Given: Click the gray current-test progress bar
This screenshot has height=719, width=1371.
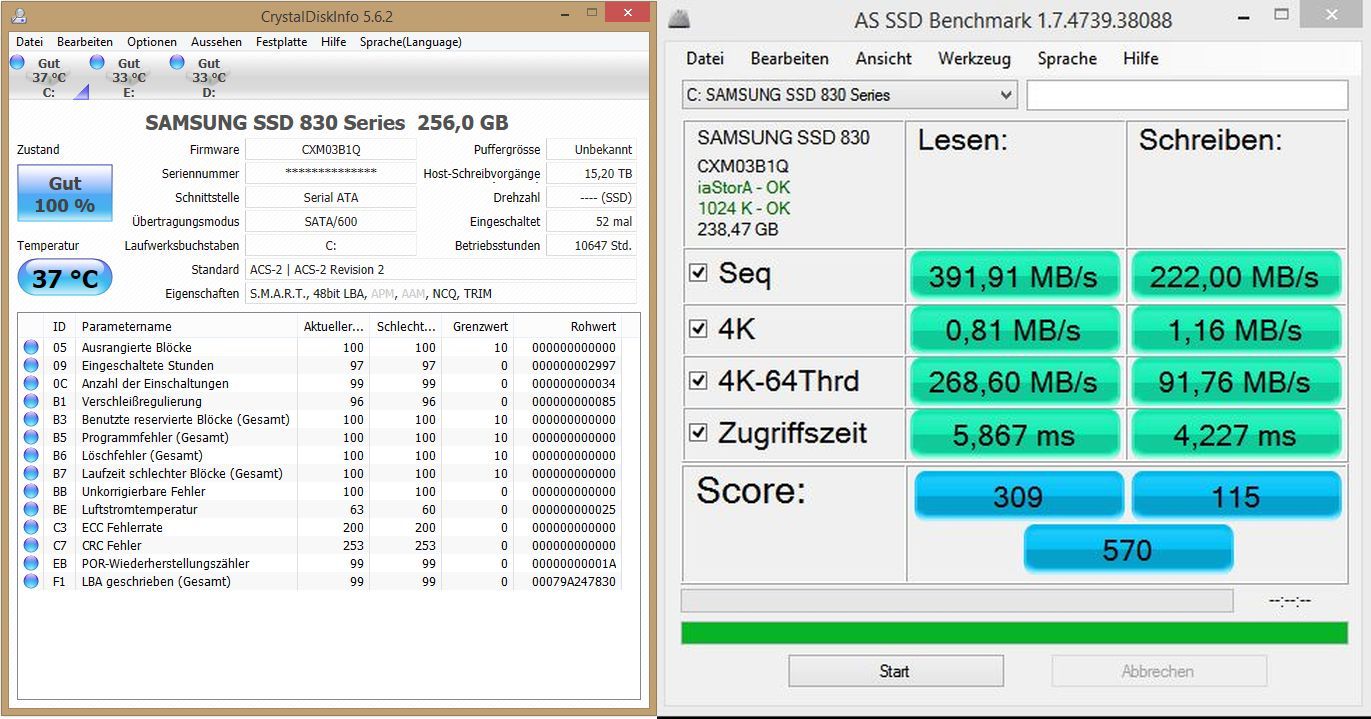Looking at the screenshot, I should tap(957, 600).
